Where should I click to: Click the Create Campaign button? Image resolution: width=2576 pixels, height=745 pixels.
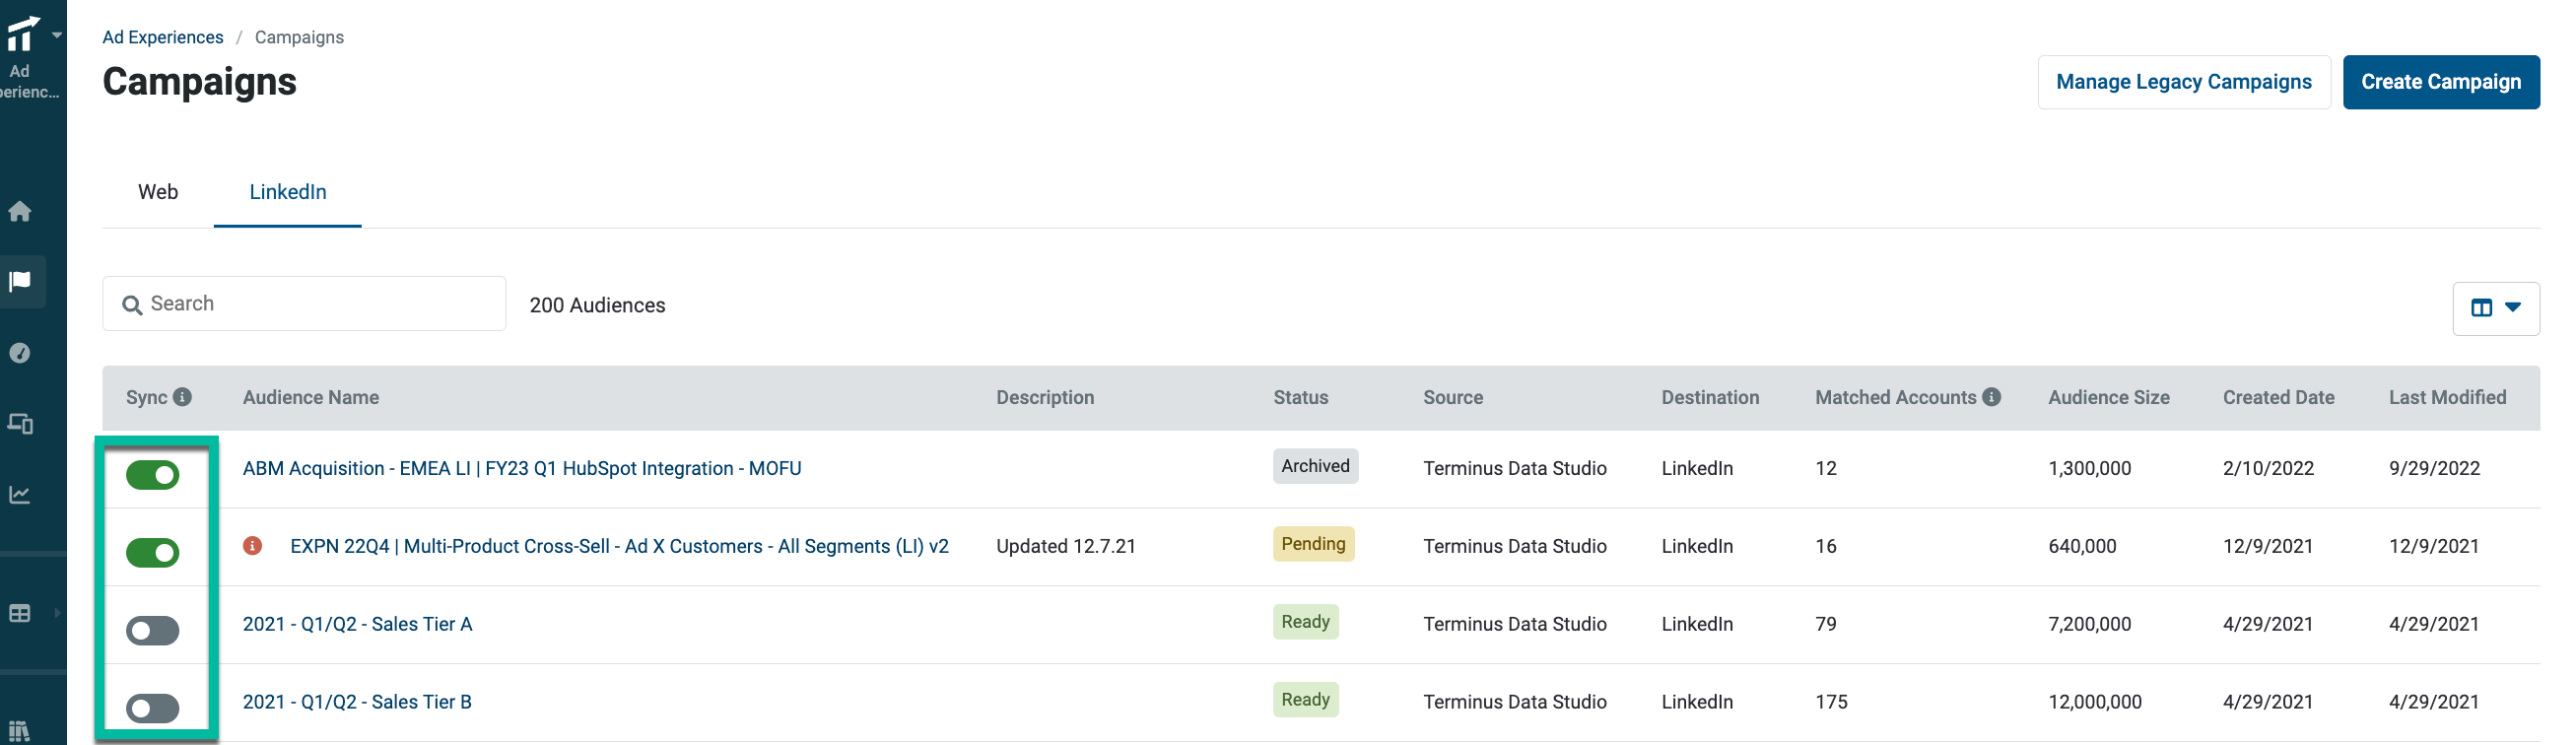(x=2441, y=82)
